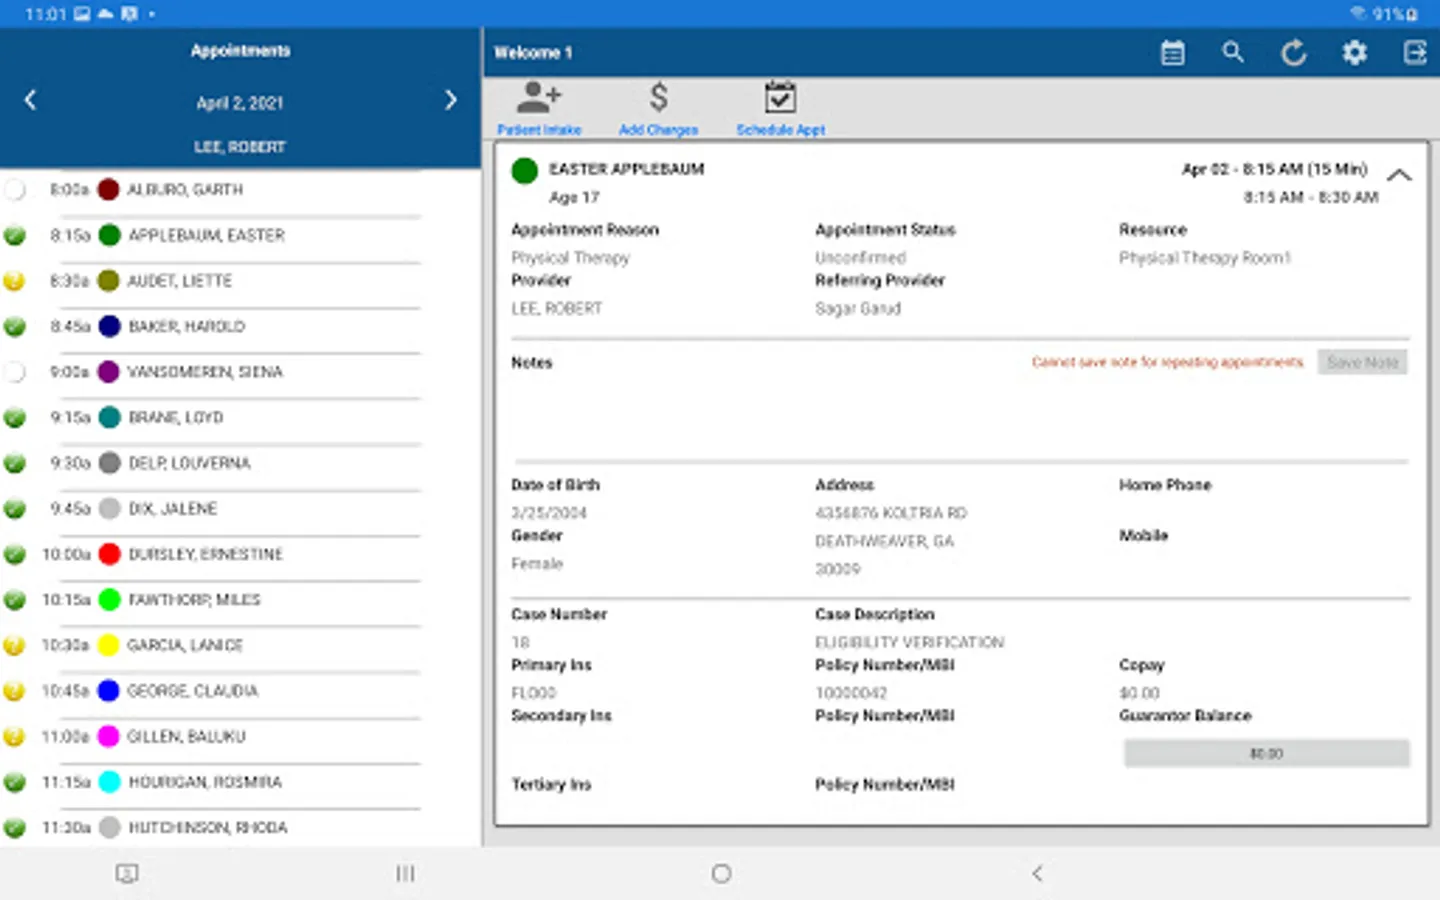Select DURSLEY, ERNESTINE 10:00a appointment
This screenshot has width=1440, height=900.
tap(205, 554)
